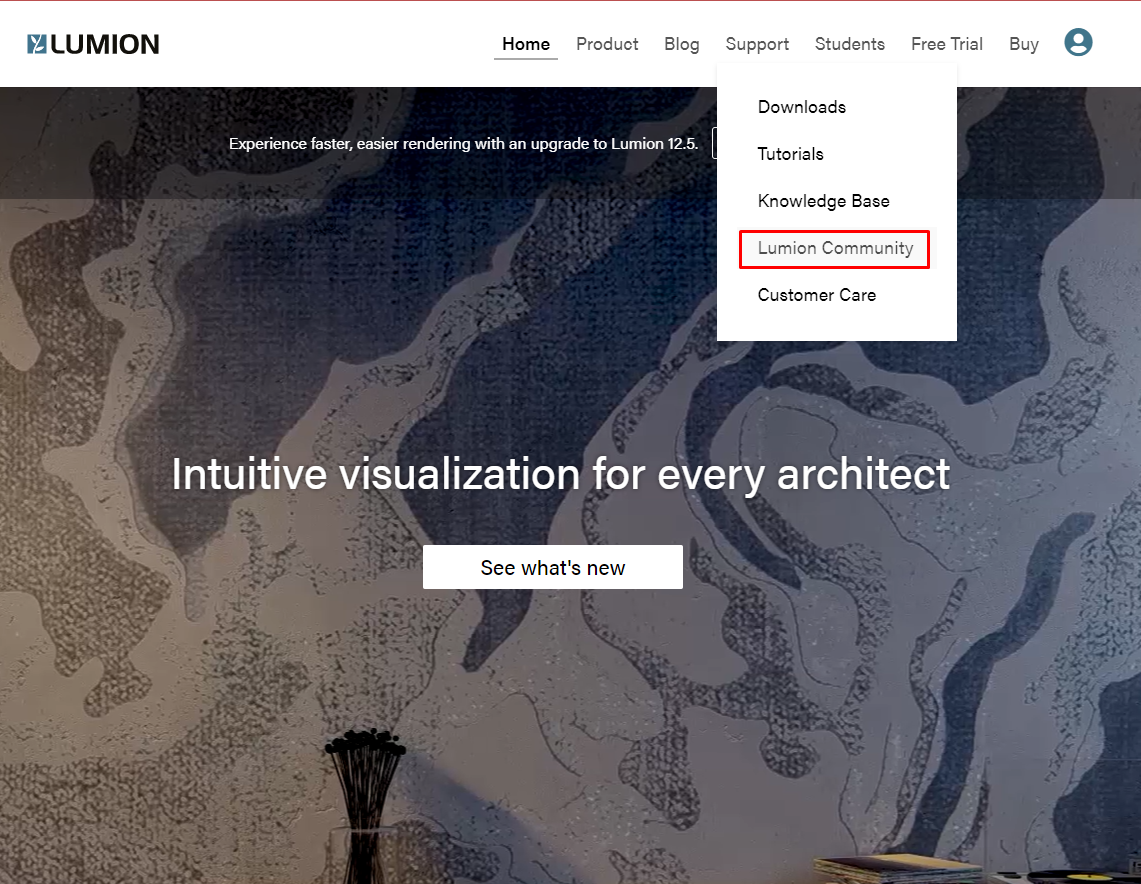Open Tutorials from the Support dropdown
1141x884 pixels.
click(x=790, y=154)
